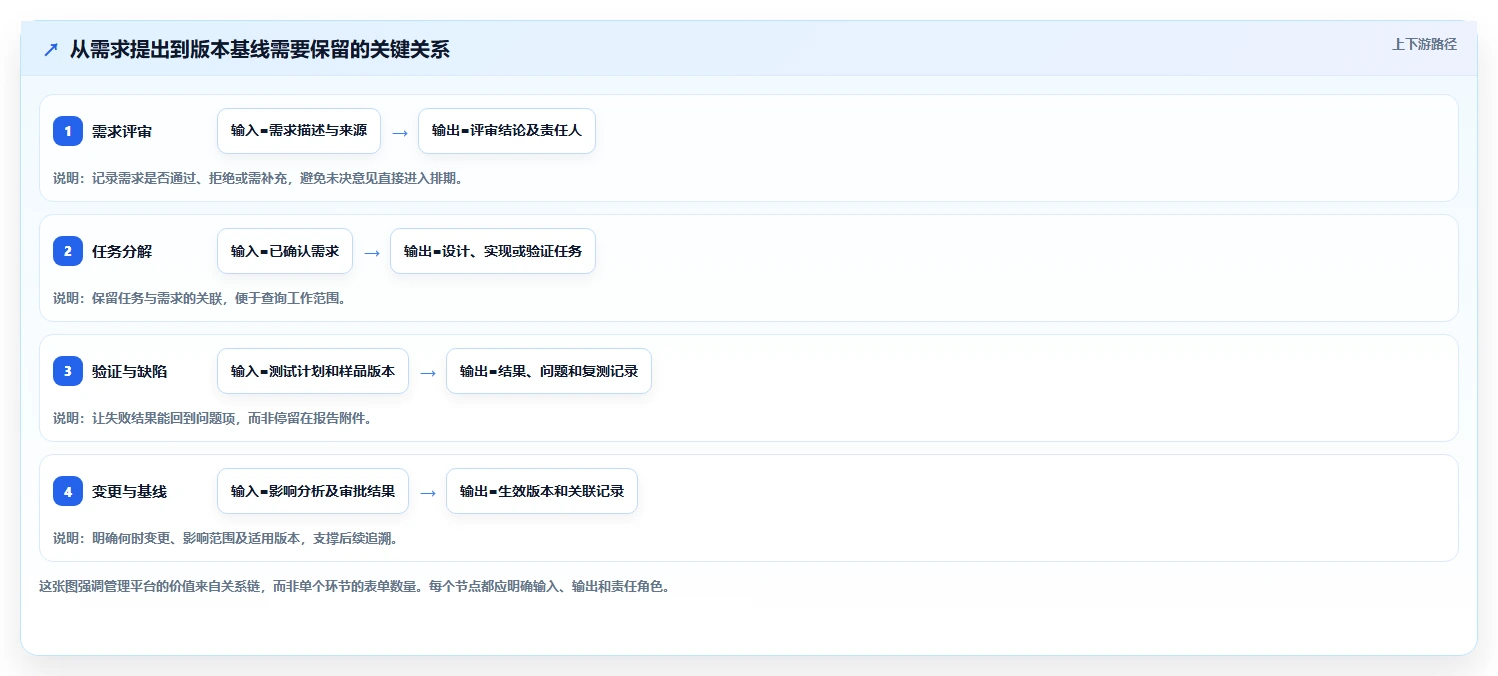Click the step 4 number badge
Viewport: 1498px width, 676px height.
[68, 491]
